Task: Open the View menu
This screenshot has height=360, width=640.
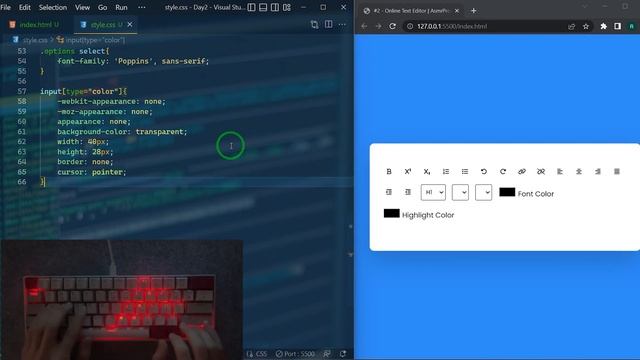Action: pyautogui.click(x=82, y=7)
